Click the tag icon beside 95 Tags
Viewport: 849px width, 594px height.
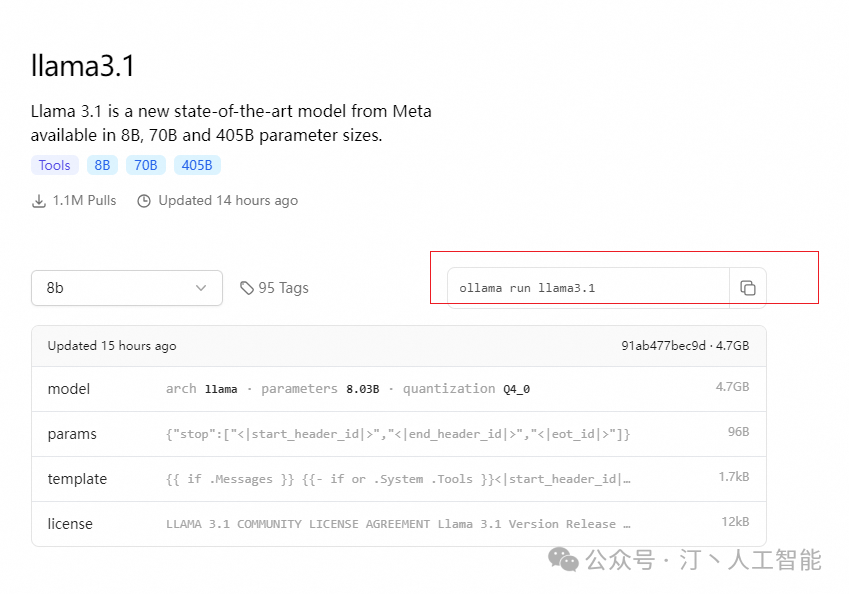tap(247, 288)
